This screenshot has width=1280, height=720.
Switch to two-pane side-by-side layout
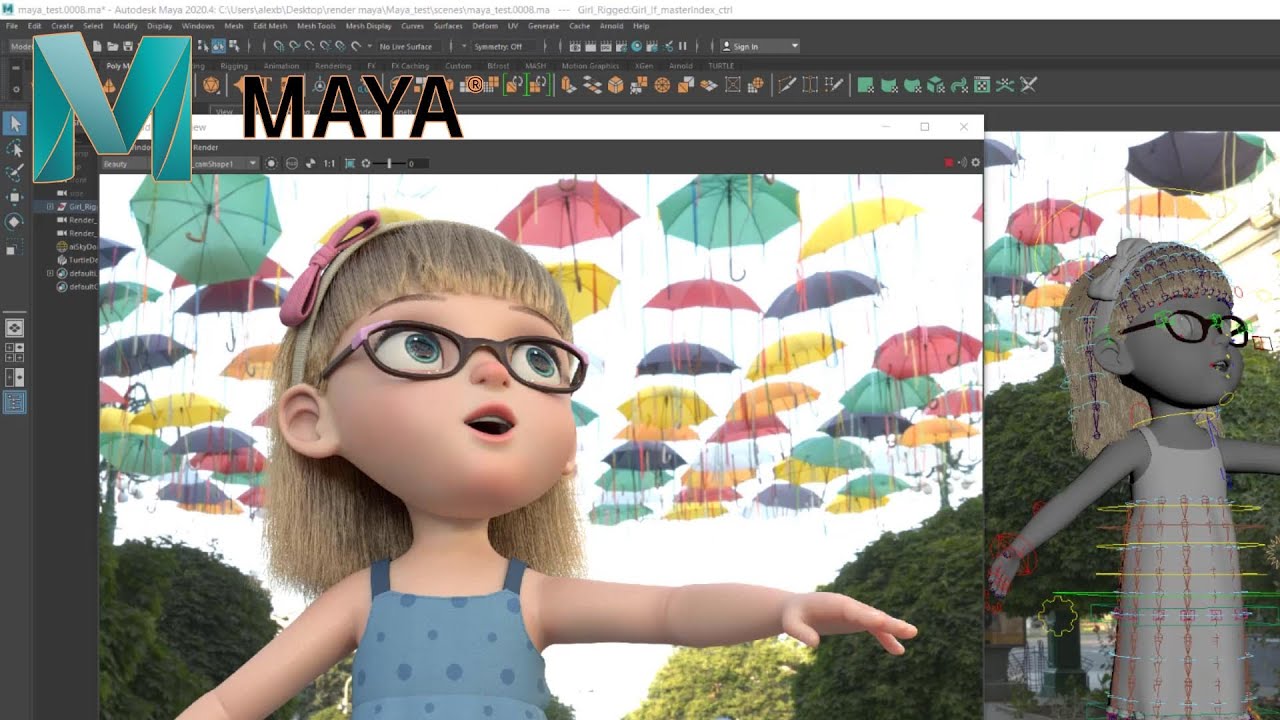[x=15, y=377]
